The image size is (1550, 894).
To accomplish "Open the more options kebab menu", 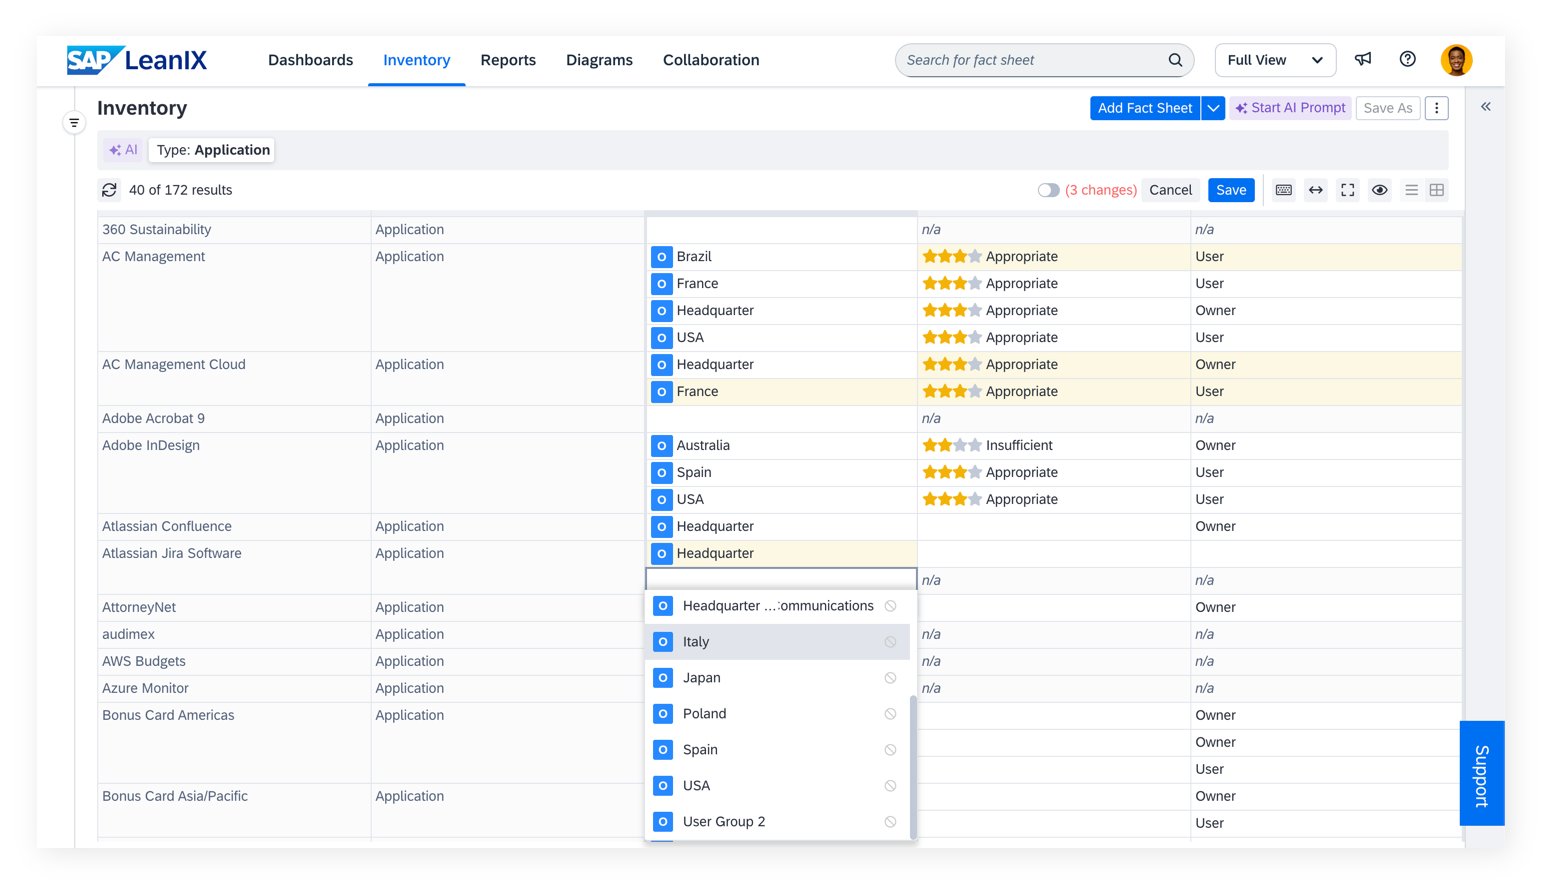I will [x=1437, y=108].
